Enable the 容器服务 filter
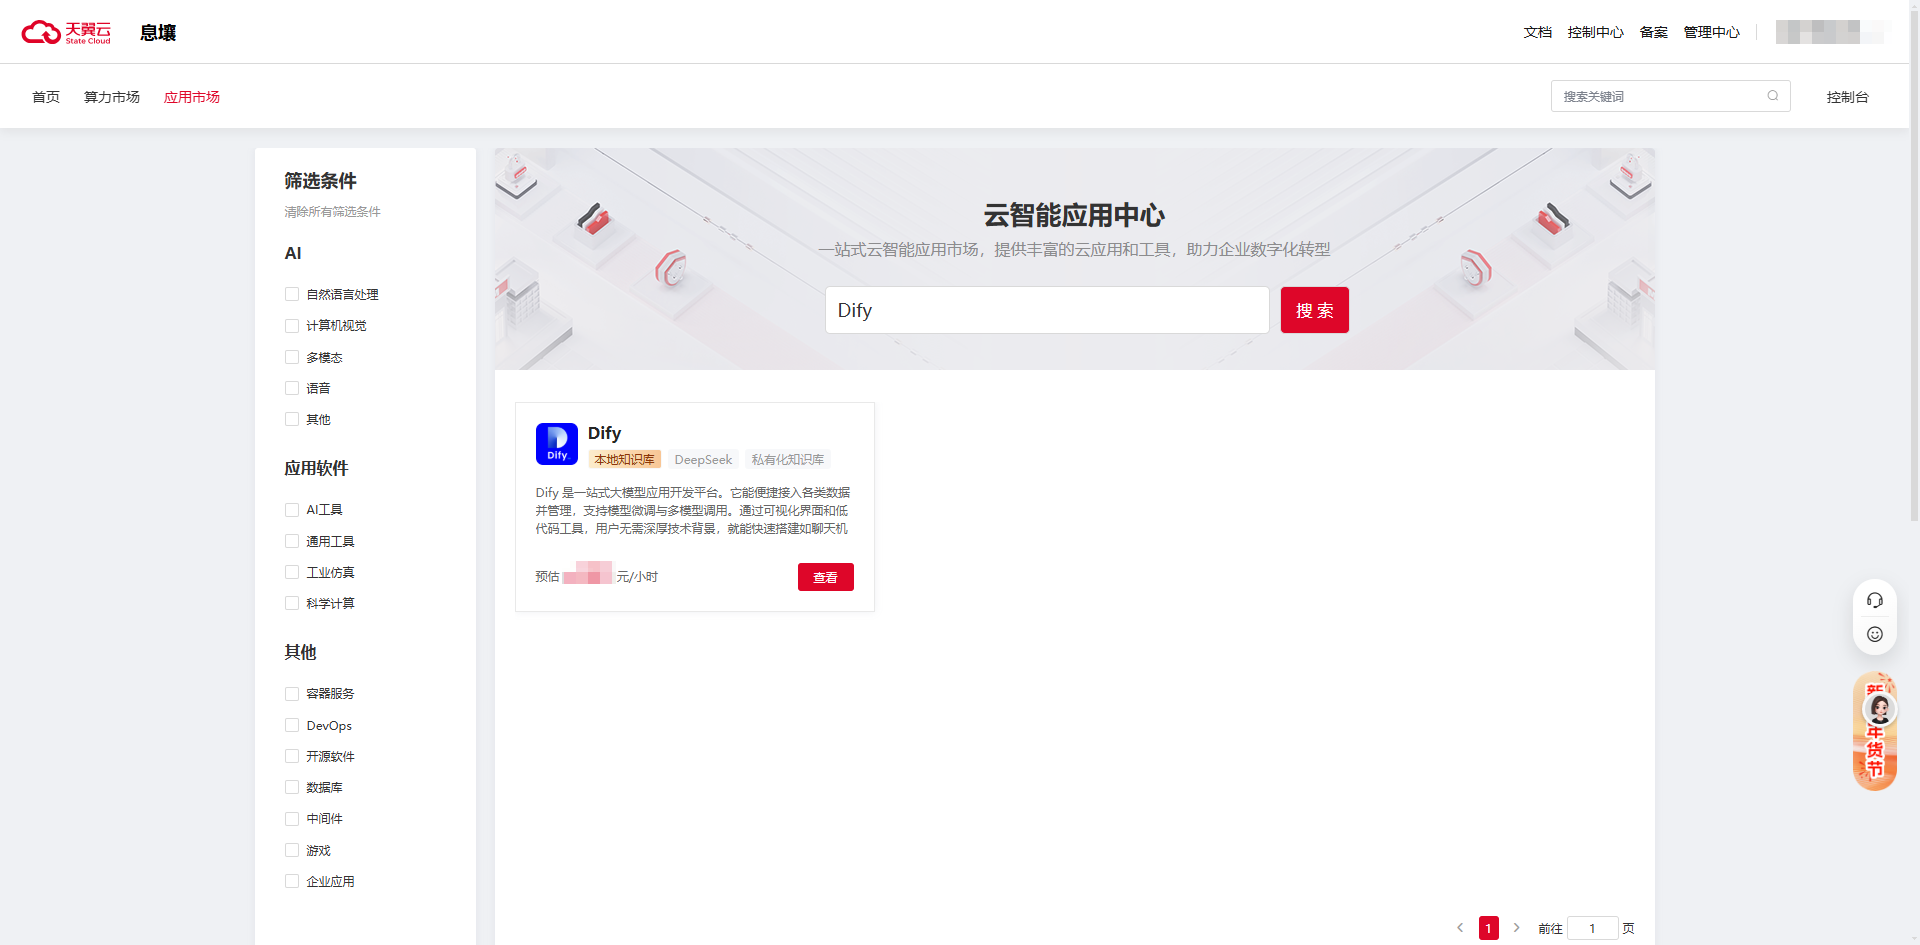 (x=292, y=694)
